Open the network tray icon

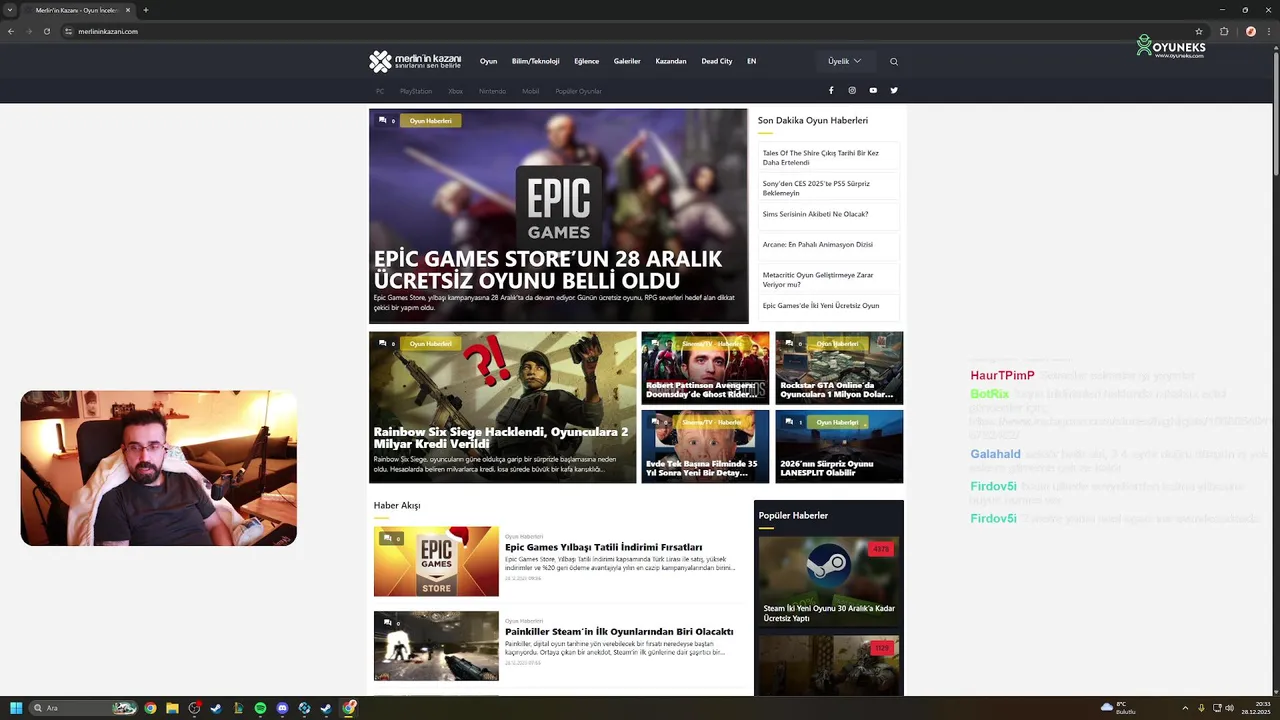[1216, 708]
